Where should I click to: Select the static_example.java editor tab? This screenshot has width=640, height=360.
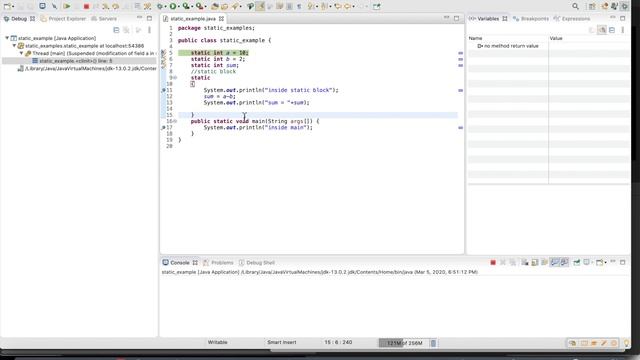(x=193, y=19)
